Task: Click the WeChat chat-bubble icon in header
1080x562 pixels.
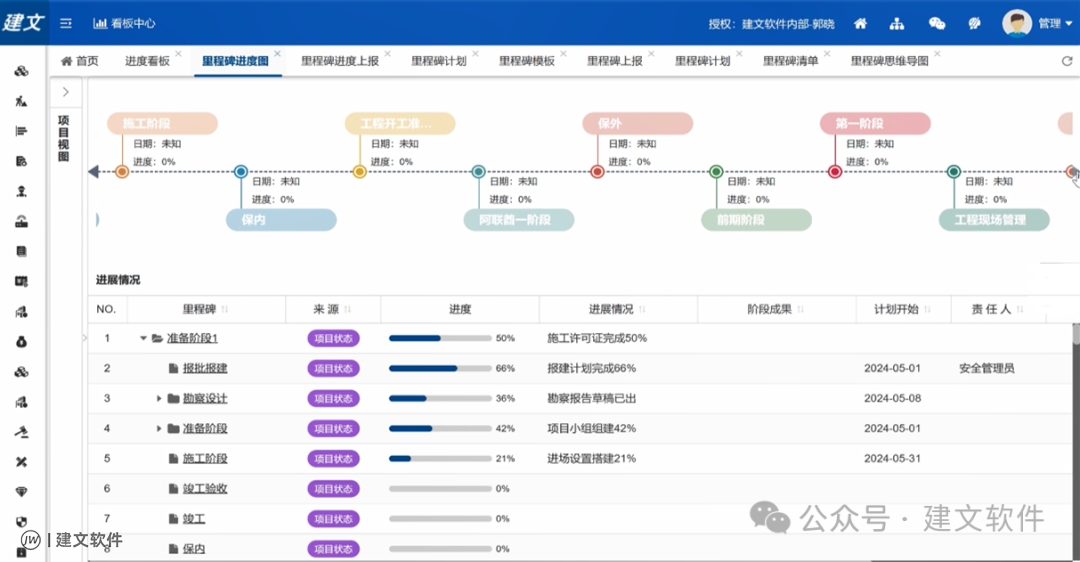Action: coord(937,23)
